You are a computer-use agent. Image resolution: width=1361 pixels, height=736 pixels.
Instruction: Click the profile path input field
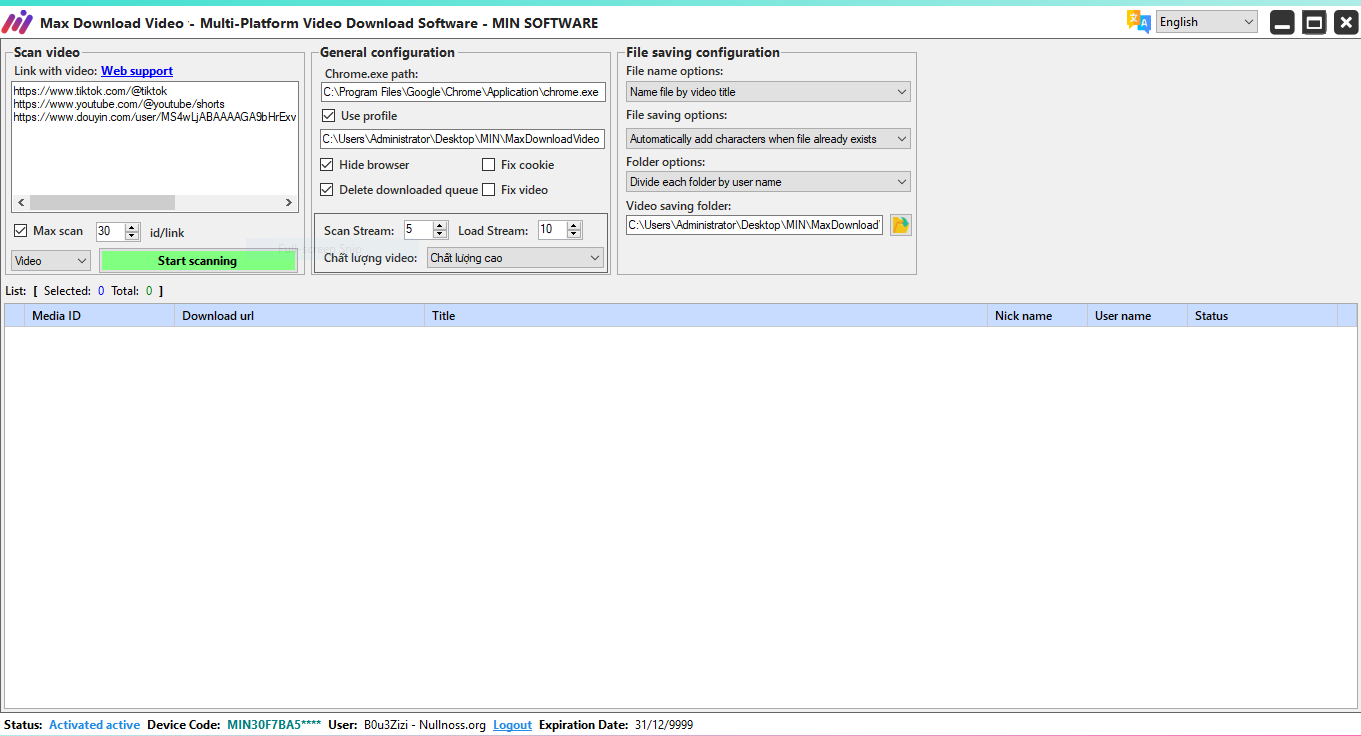tap(463, 139)
